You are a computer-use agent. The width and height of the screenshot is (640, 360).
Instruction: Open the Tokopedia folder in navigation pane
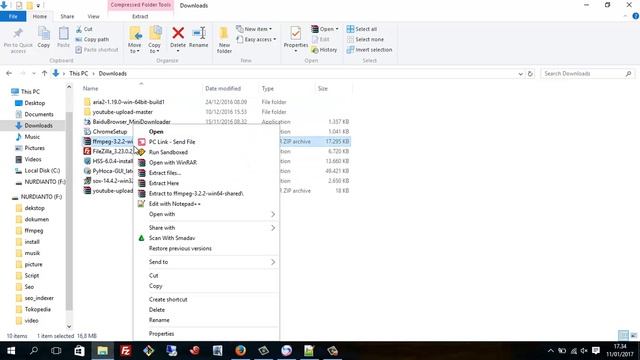click(38, 309)
